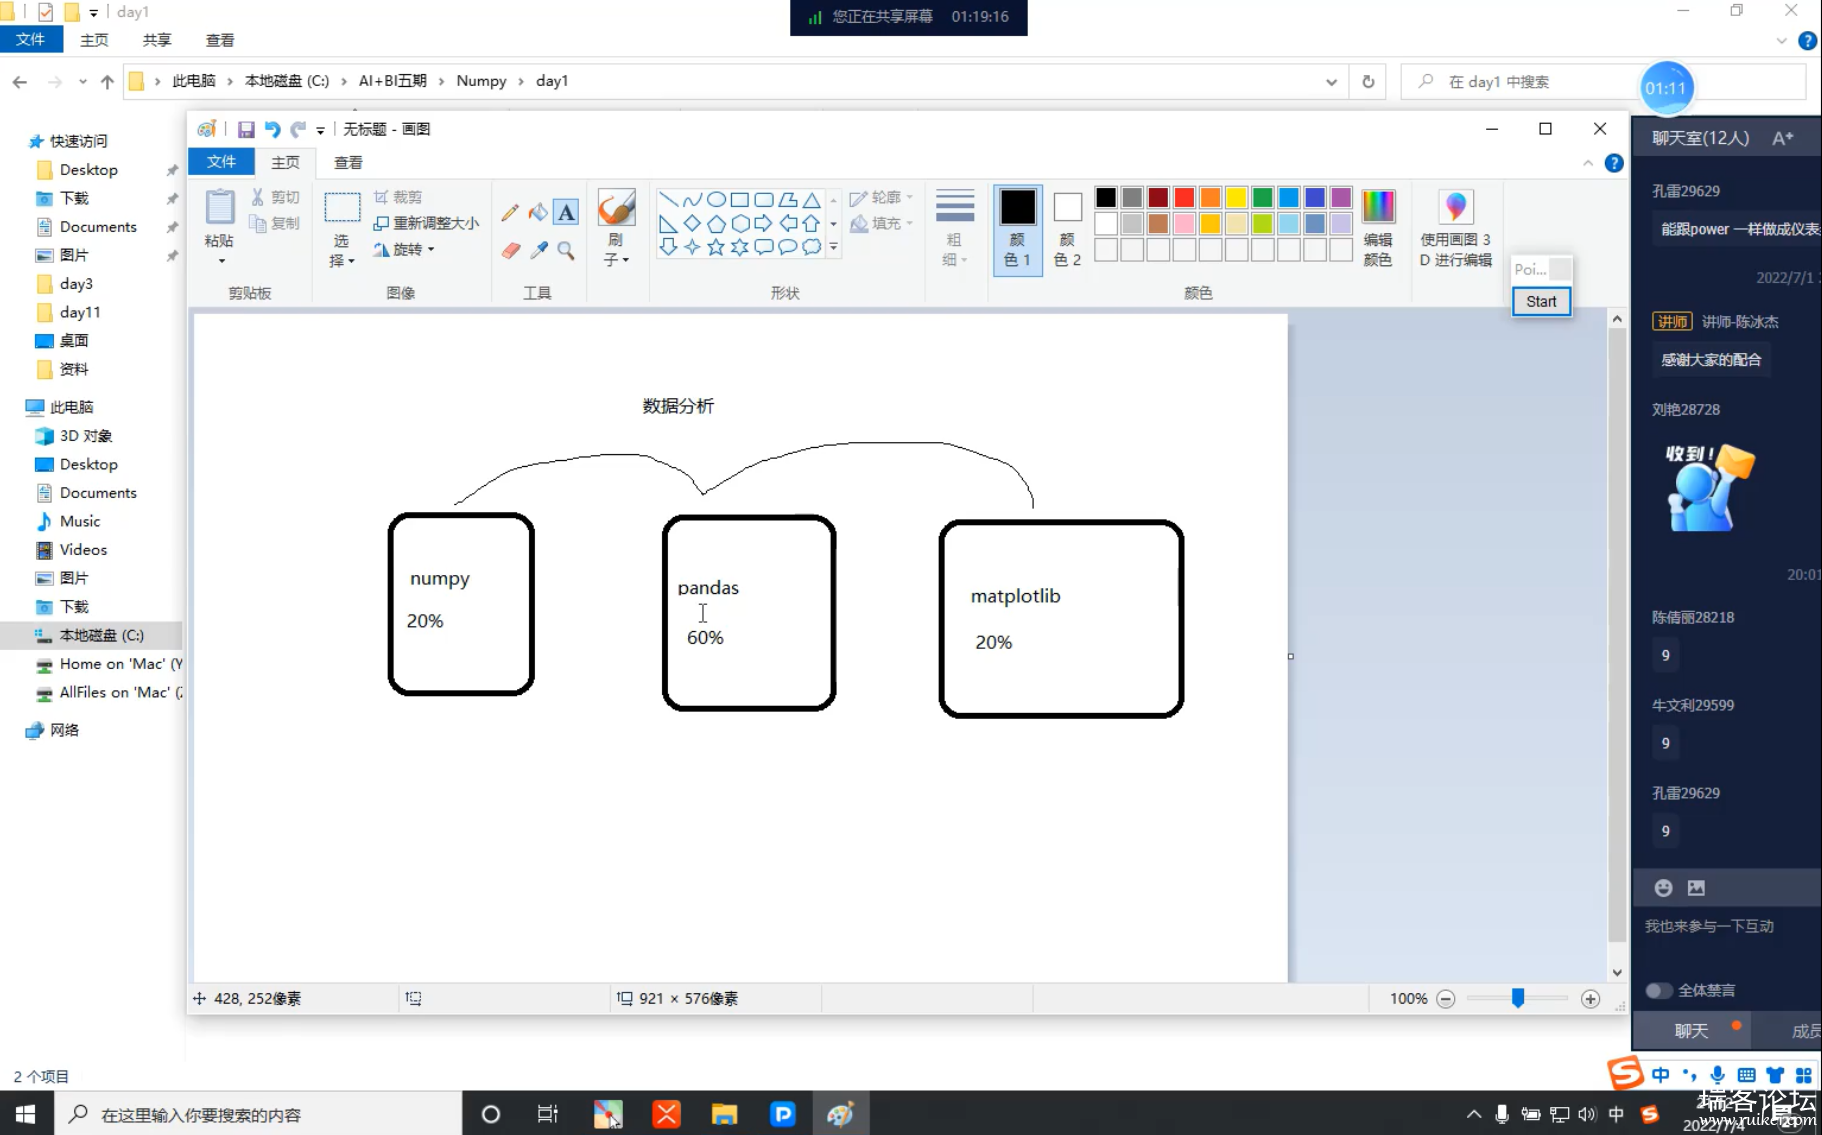Screen dimensions: 1822x1135
Task: Open Edit with Paint 3D
Action: [x=1455, y=228]
